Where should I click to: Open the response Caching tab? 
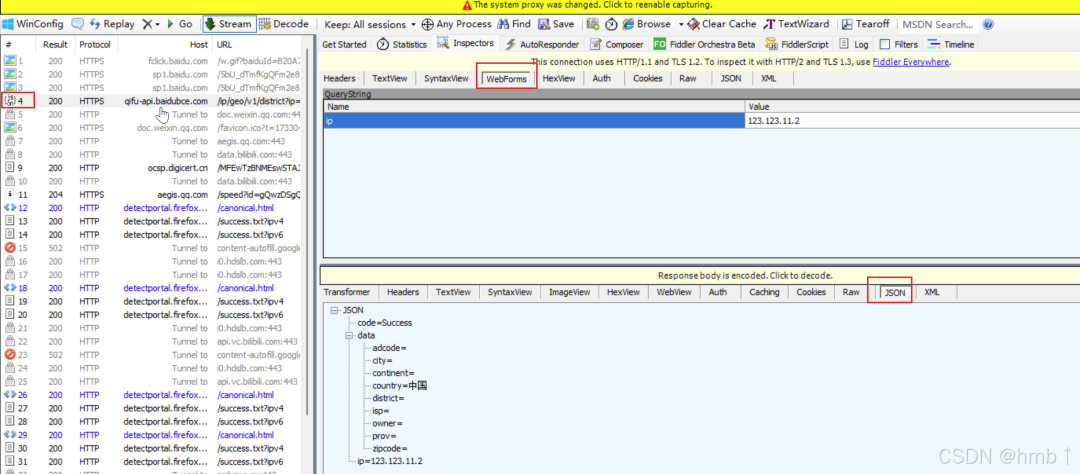pos(764,292)
